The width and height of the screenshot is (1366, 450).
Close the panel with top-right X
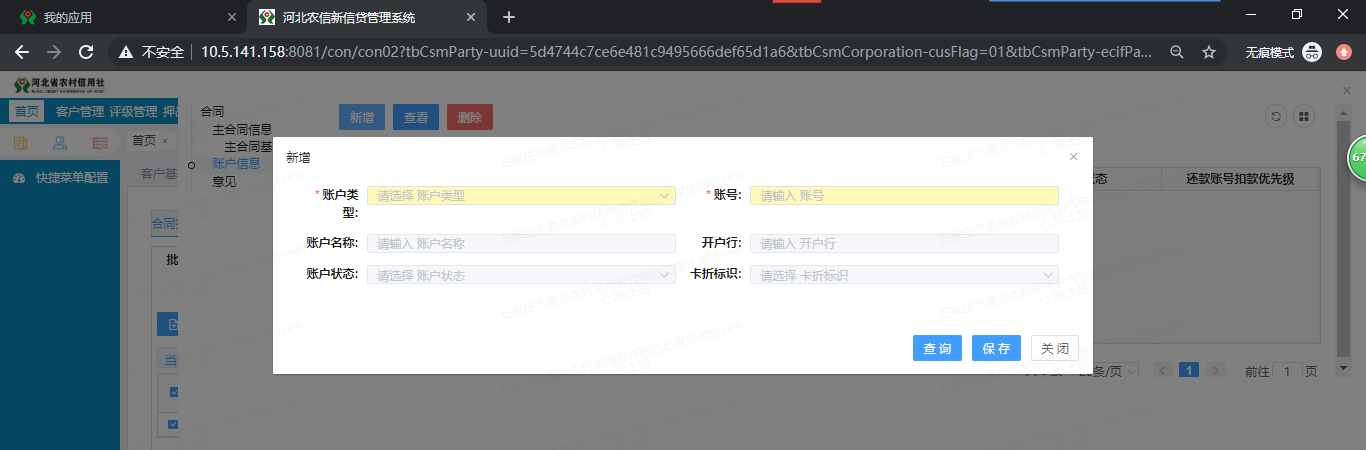(x=1346, y=90)
